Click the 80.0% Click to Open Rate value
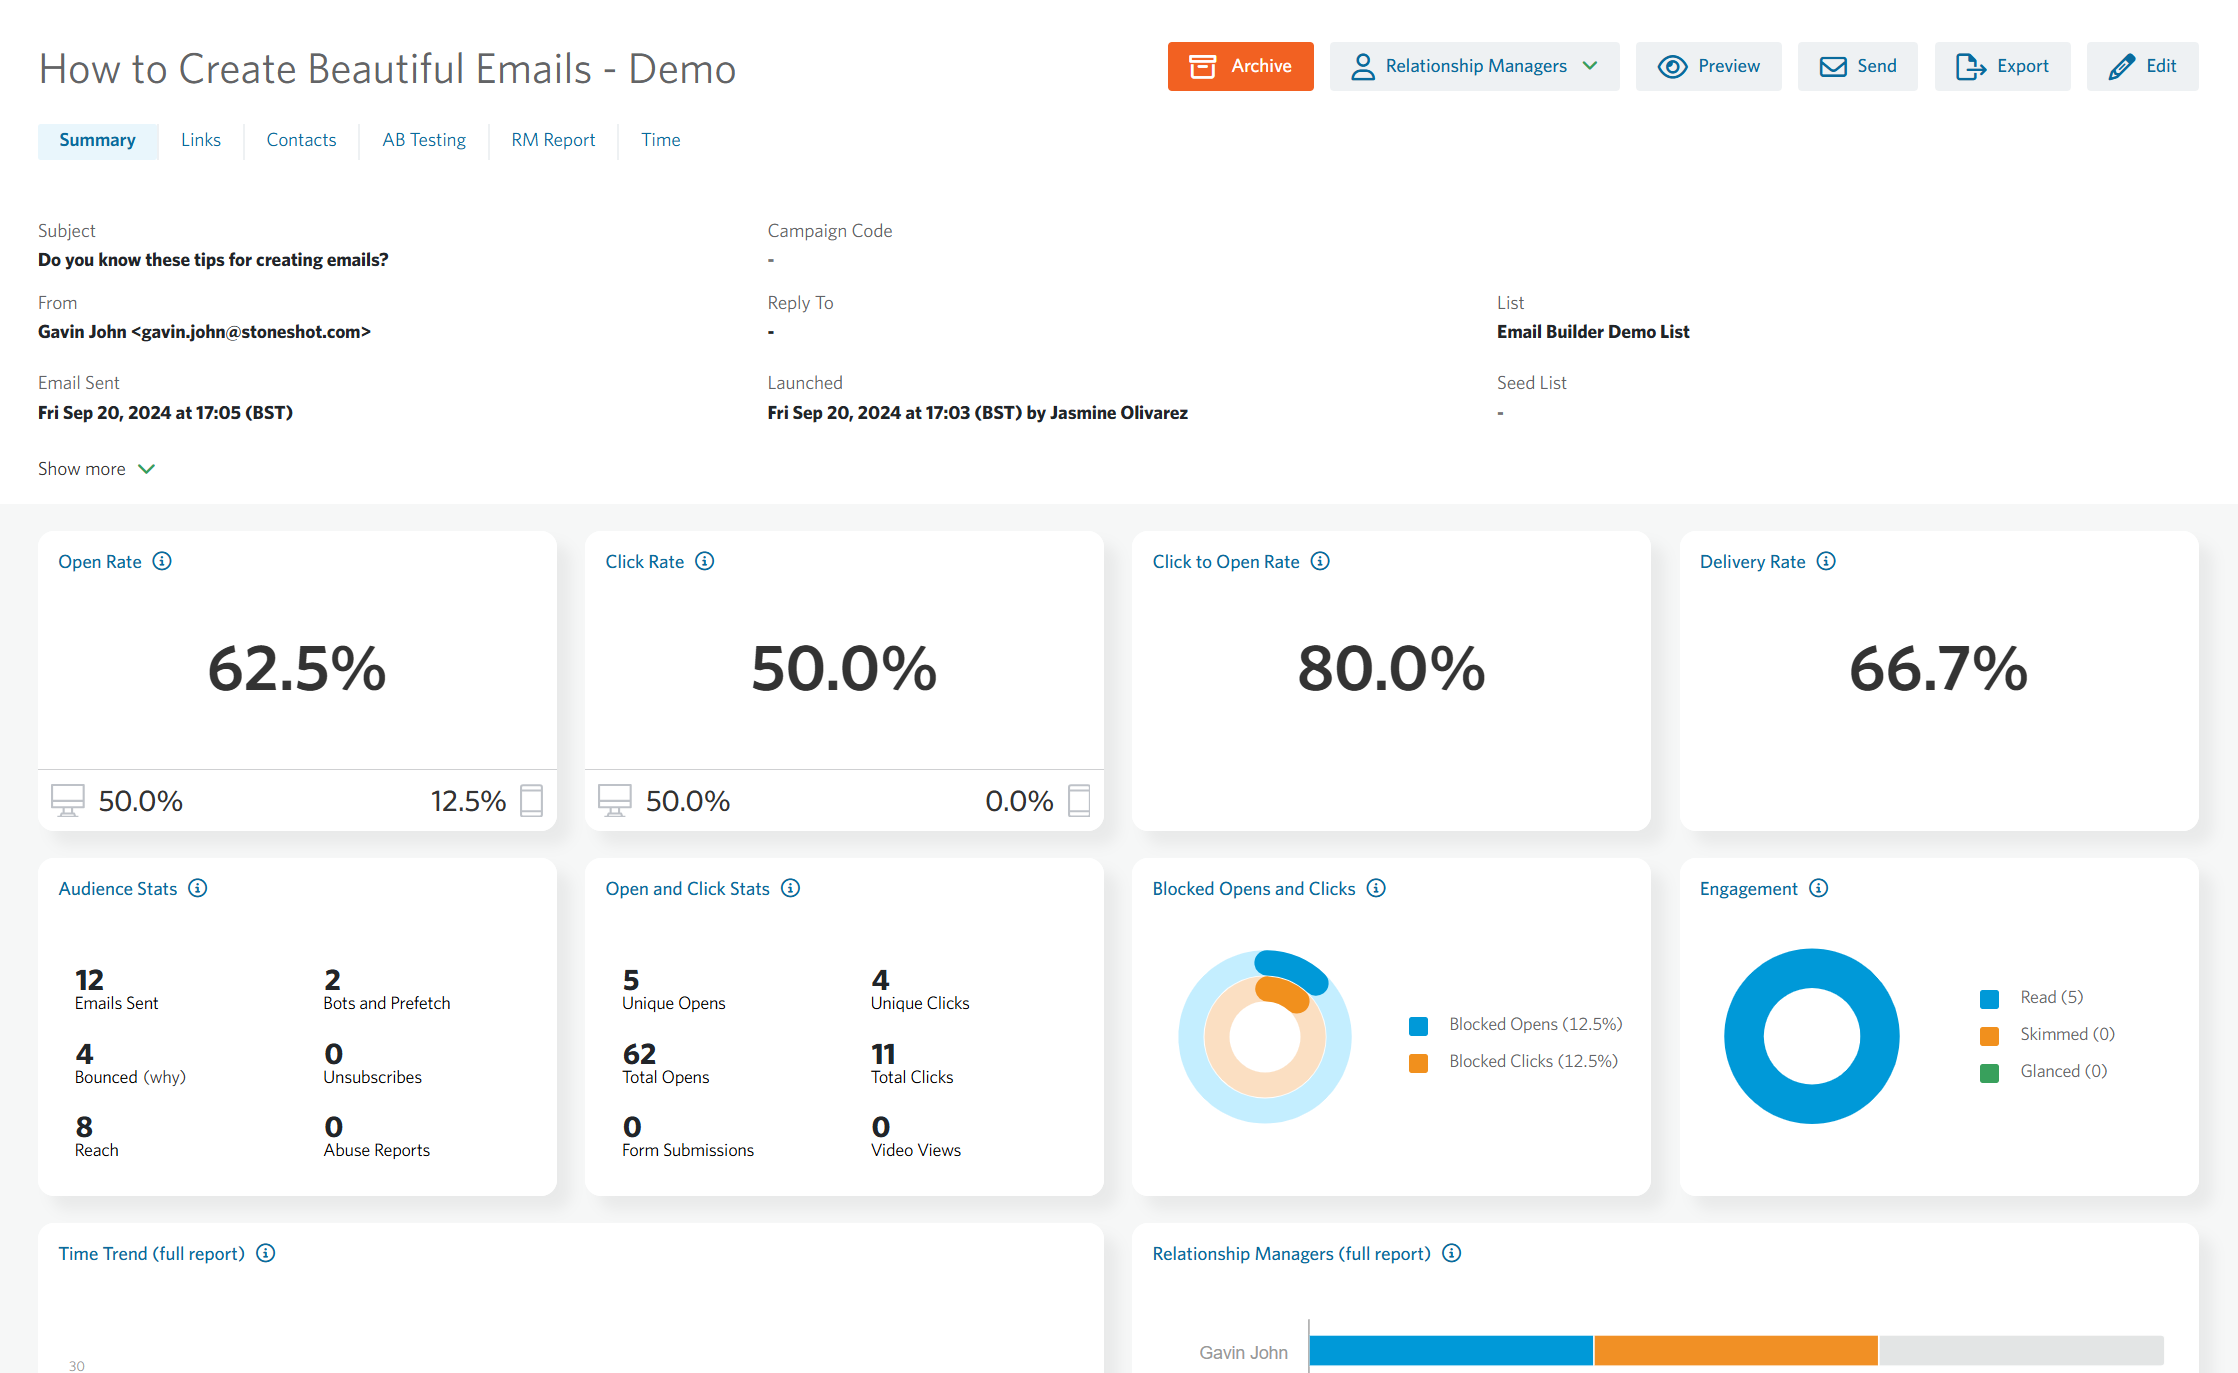2238x1373 pixels. tap(1391, 668)
